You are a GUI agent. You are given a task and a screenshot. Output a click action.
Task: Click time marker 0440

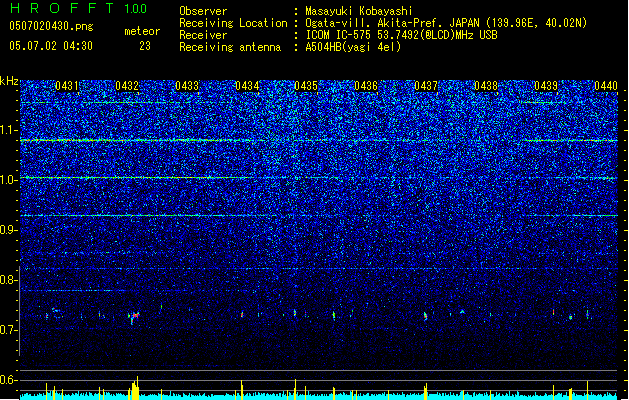pyautogui.click(x=606, y=86)
